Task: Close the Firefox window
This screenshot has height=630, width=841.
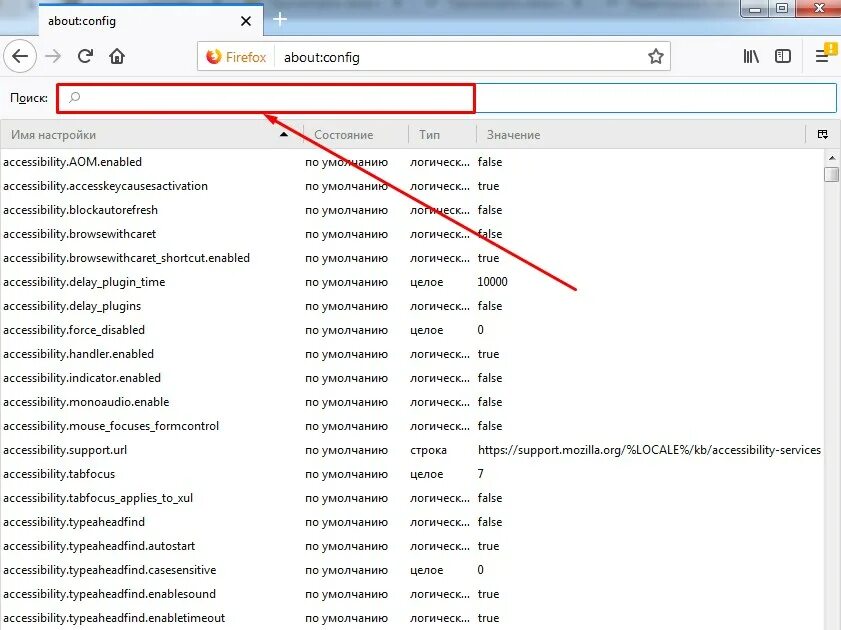Action: pyautogui.click(x=818, y=8)
